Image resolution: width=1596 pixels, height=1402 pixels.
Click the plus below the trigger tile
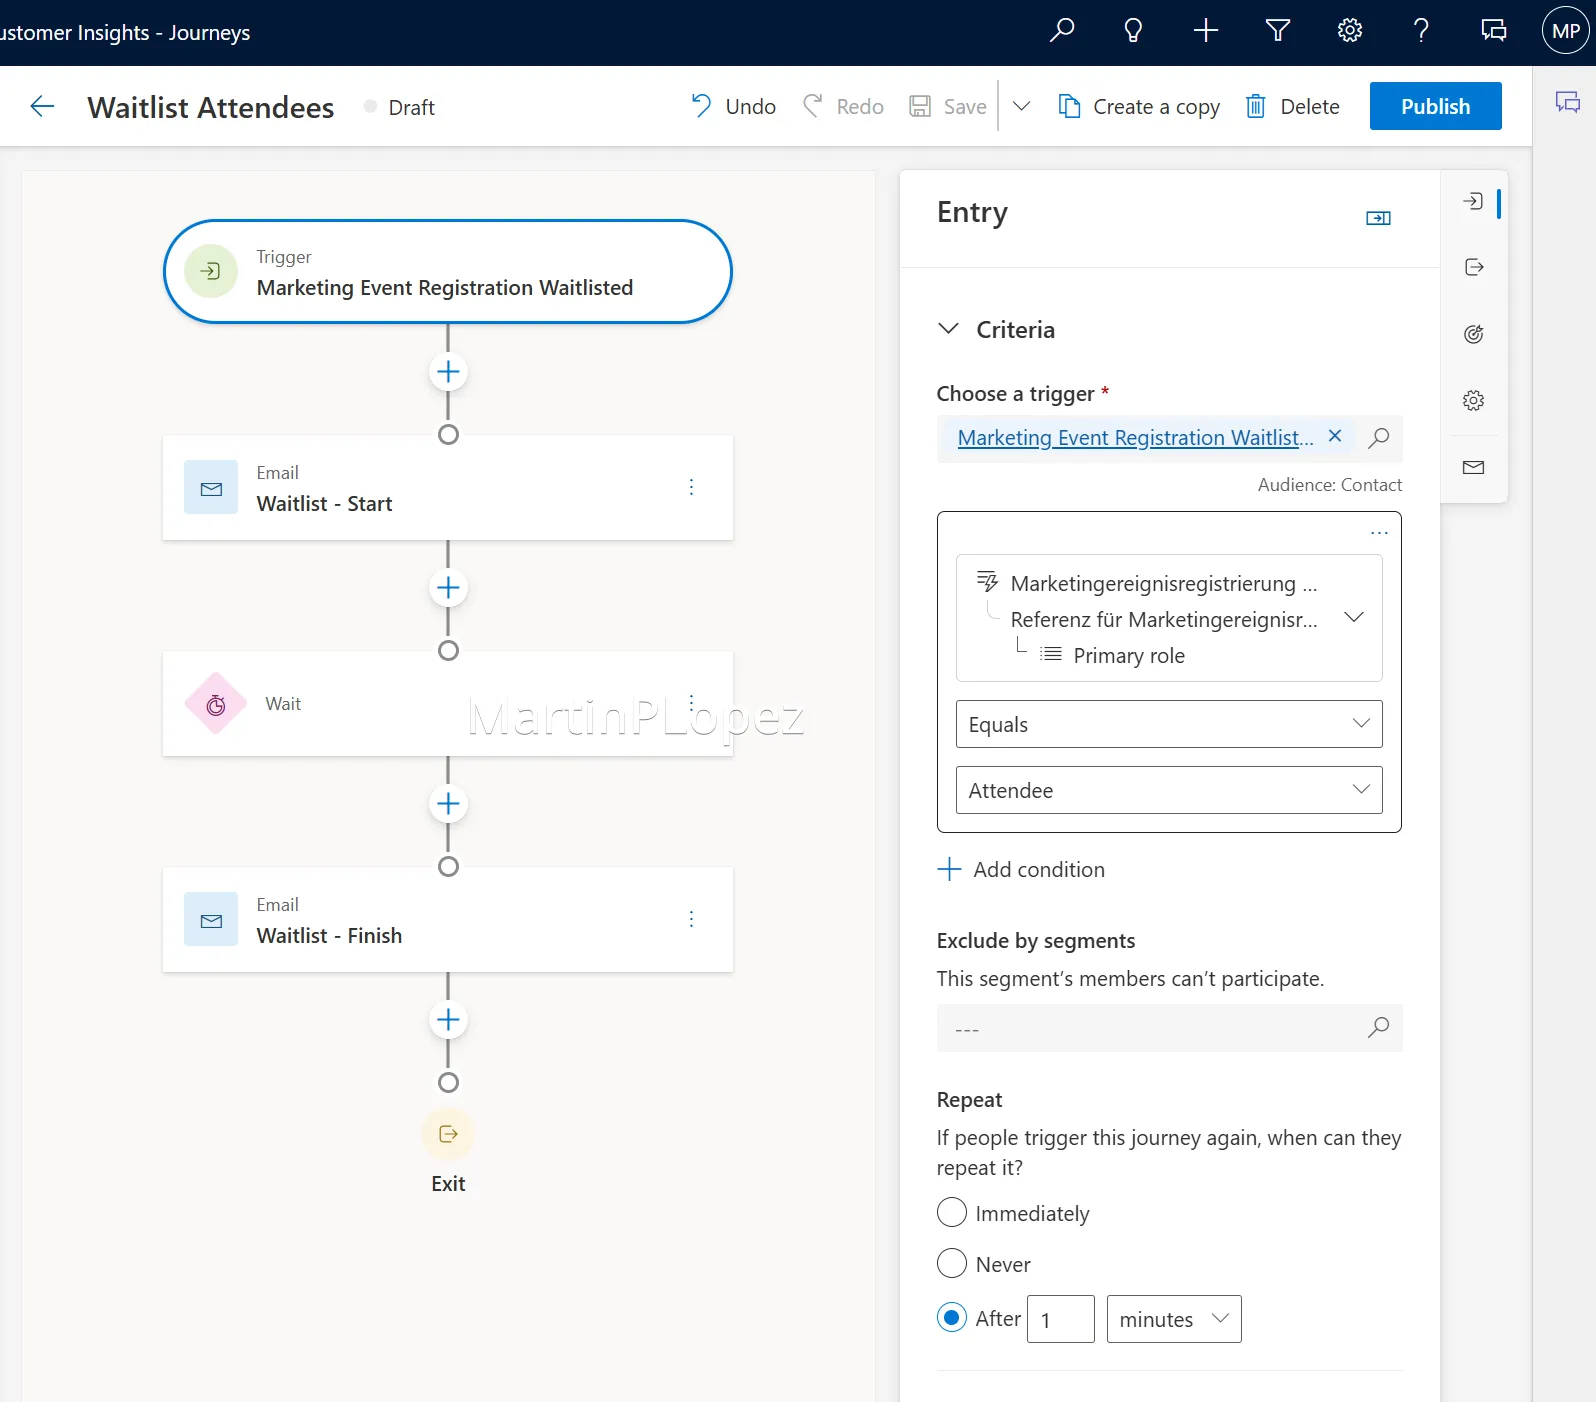(x=448, y=372)
